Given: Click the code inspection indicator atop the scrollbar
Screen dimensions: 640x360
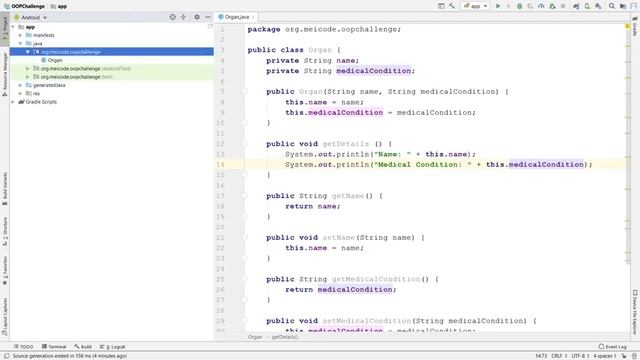Looking at the screenshot, I should [x=627, y=27].
